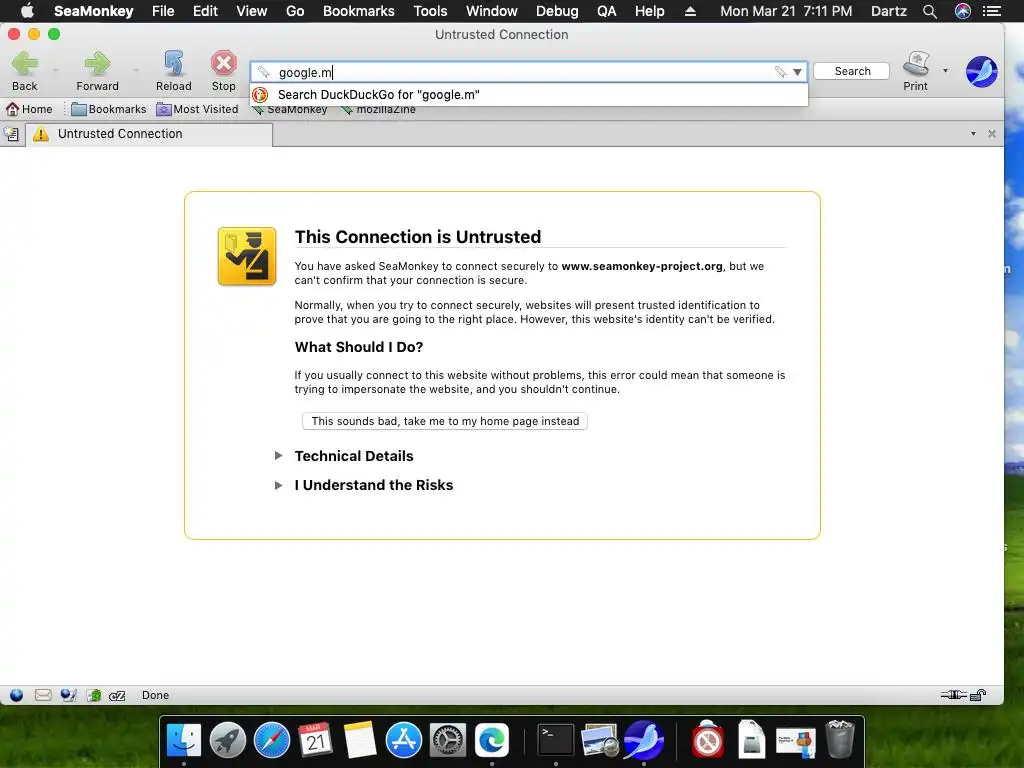This screenshot has width=1024, height=768.
Task: Open Home from the bookmarks toolbar
Action: coord(29,109)
